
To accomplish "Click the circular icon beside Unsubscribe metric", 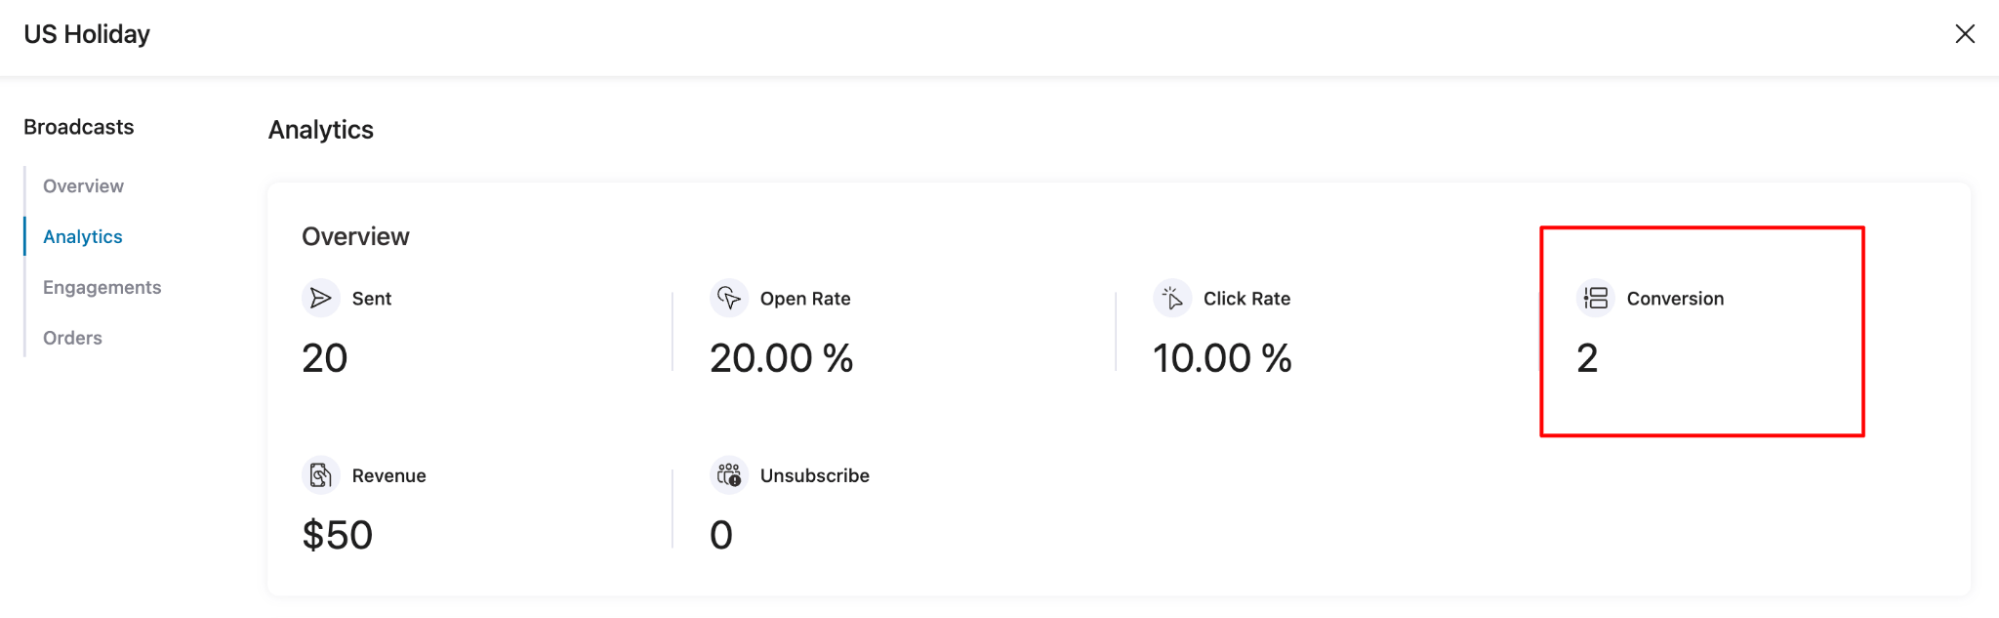I will pos(728,475).
